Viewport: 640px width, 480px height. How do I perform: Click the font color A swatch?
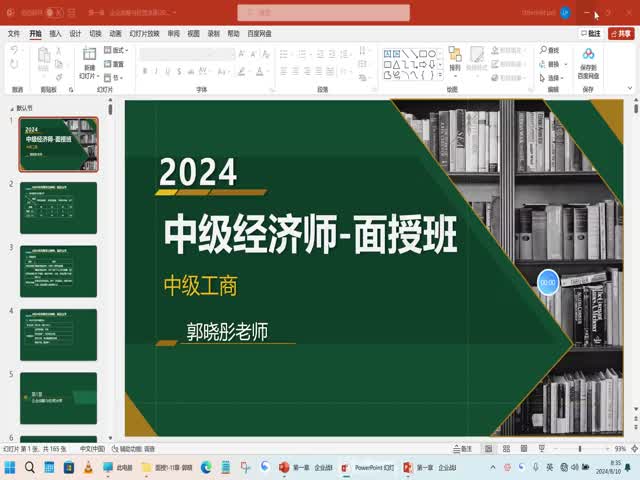click(x=260, y=71)
